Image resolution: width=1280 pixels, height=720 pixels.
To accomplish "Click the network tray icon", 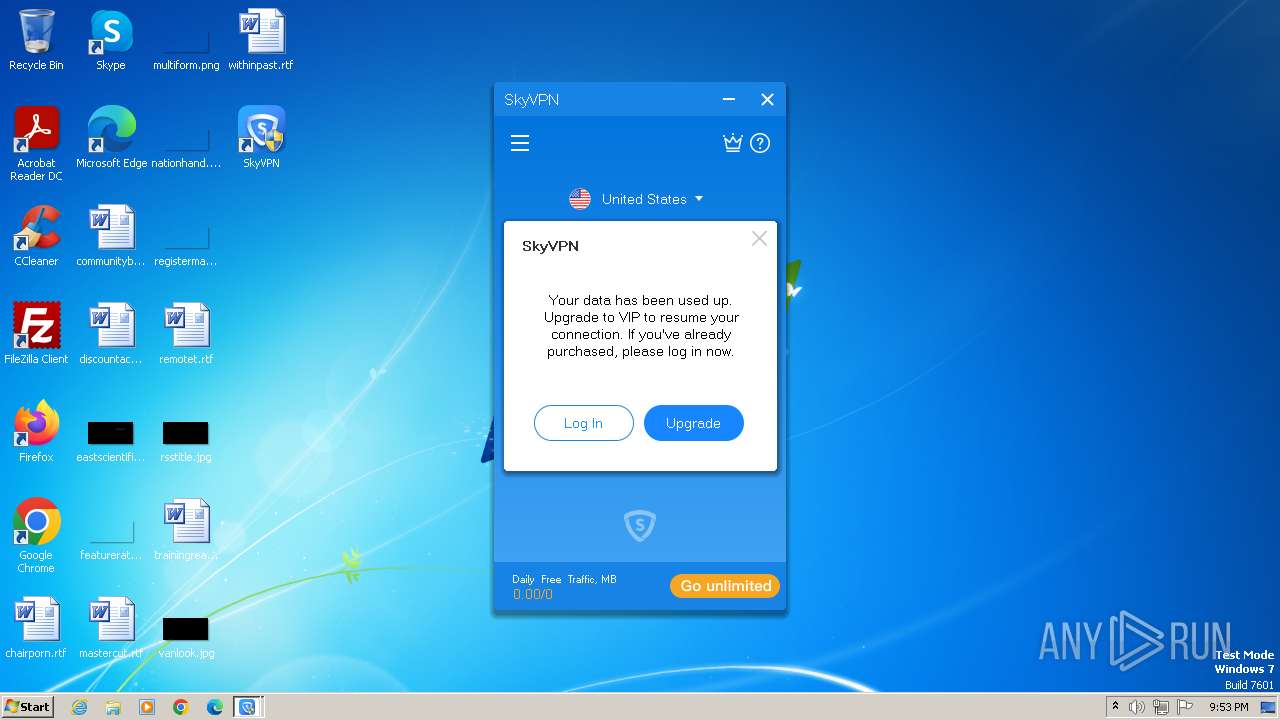I will pyautogui.click(x=1161, y=707).
